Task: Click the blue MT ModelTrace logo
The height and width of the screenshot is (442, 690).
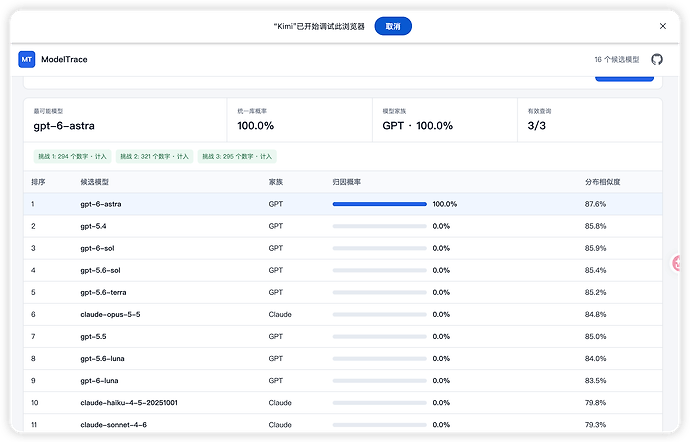Action: [x=27, y=59]
